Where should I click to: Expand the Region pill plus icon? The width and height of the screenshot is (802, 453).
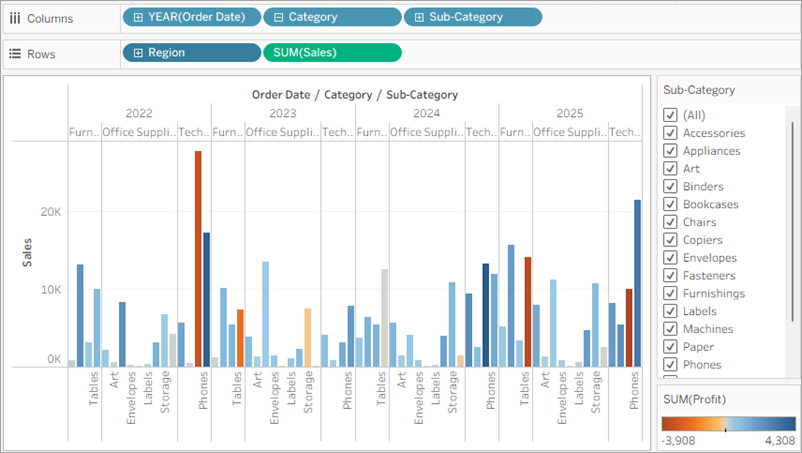pos(138,53)
